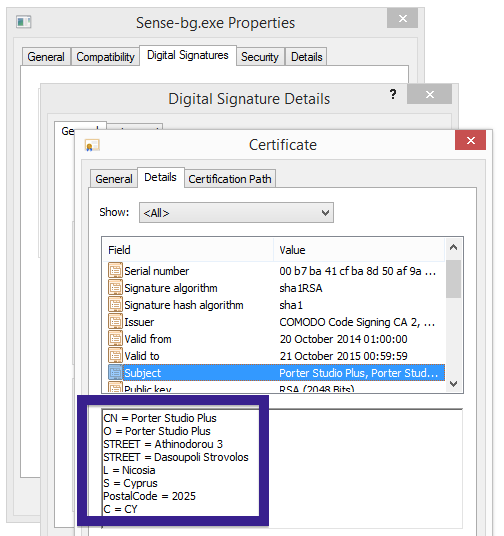504x536 pixels.
Task: Click the PostalCode = 2025 line
Action: 149,496
